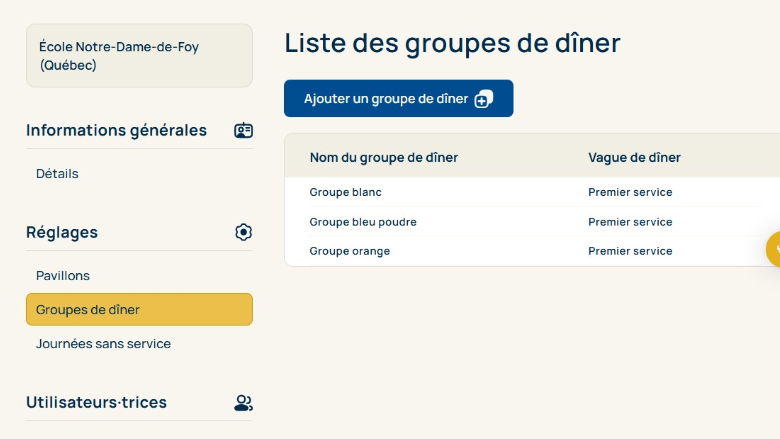Click the ID card icon beside Informations générales

tap(243, 130)
